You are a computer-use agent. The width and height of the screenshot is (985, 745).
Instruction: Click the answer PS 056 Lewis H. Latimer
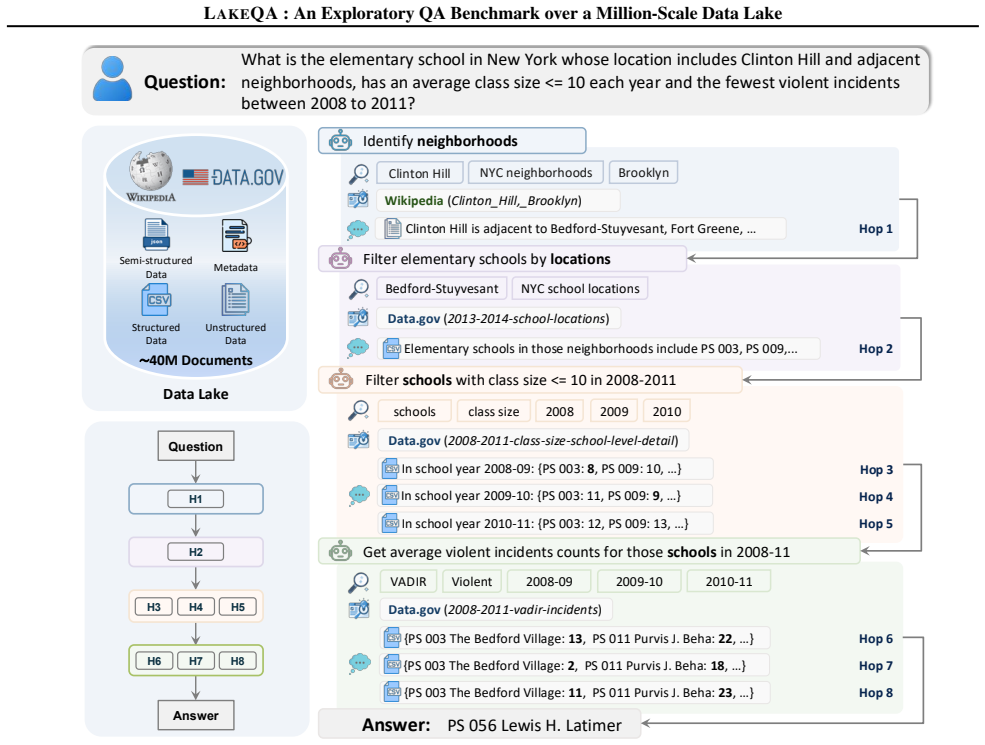(x=534, y=725)
